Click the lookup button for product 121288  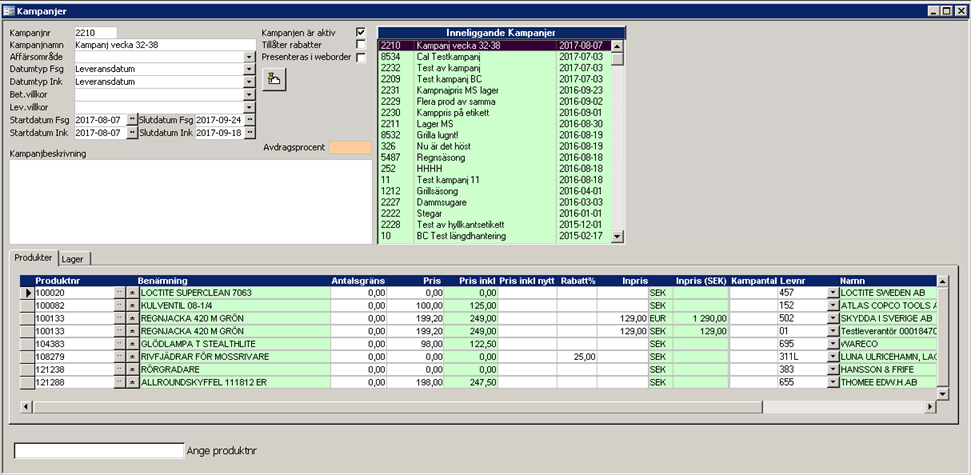pos(119,382)
